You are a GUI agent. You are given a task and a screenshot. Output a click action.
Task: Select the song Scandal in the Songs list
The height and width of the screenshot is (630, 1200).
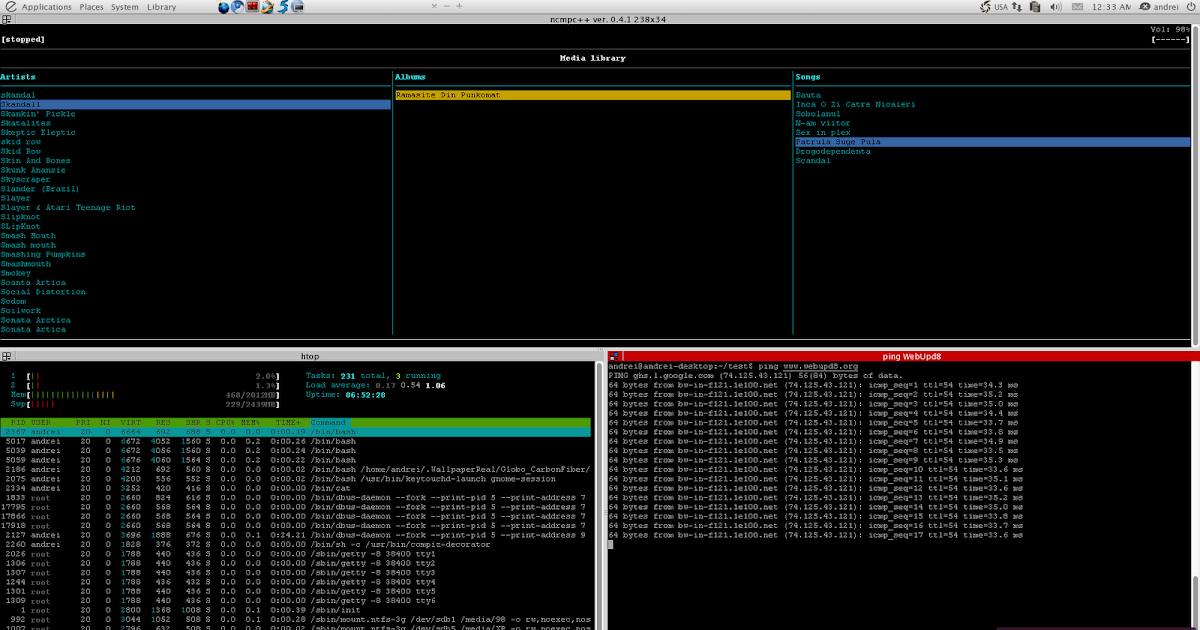(x=813, y=160)
